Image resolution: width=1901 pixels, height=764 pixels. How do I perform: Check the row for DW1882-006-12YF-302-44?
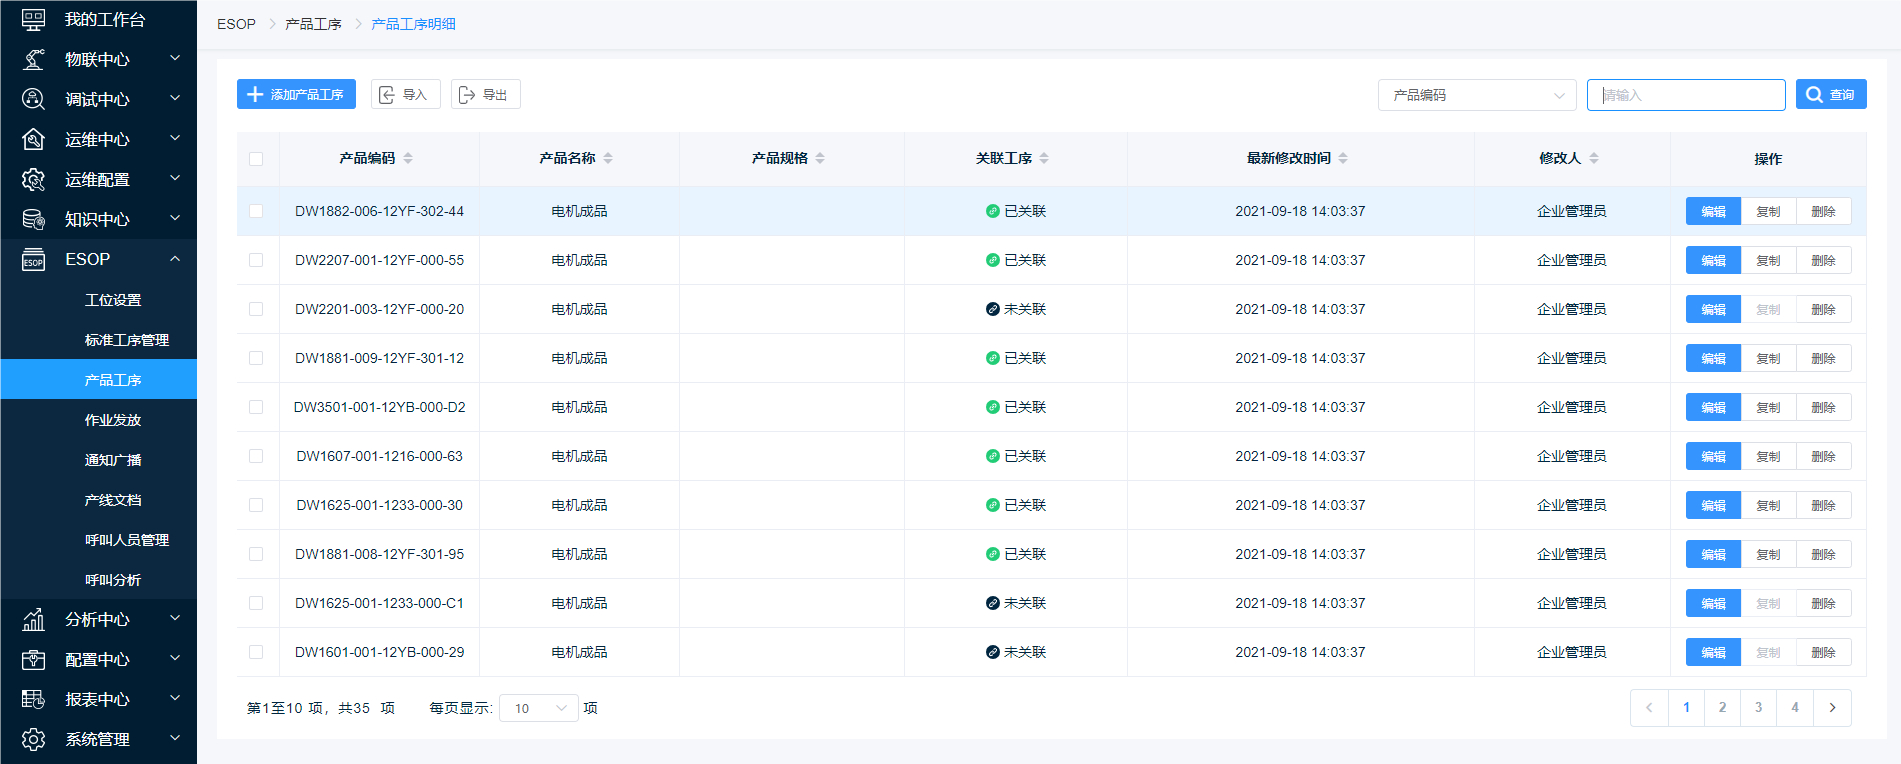(x=256, y=211)
